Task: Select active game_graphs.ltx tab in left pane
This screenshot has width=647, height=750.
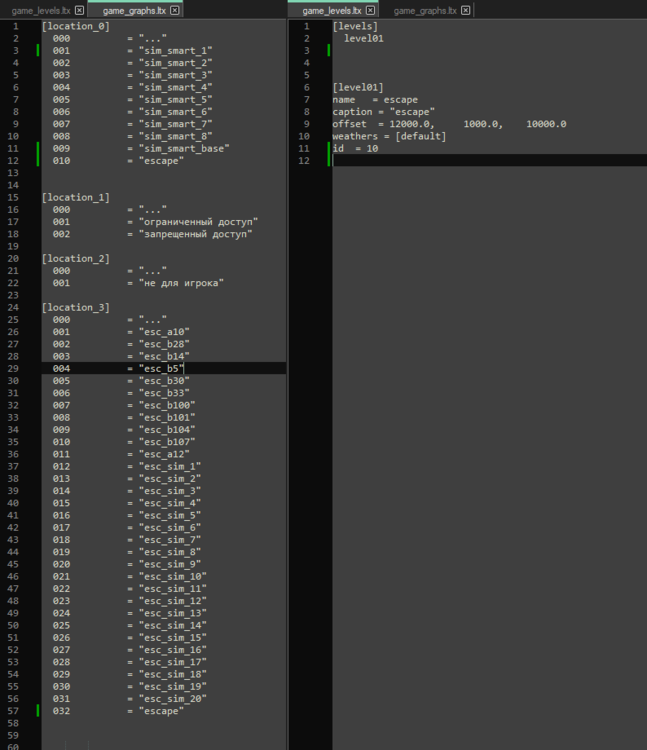Action: coord(133,10)
